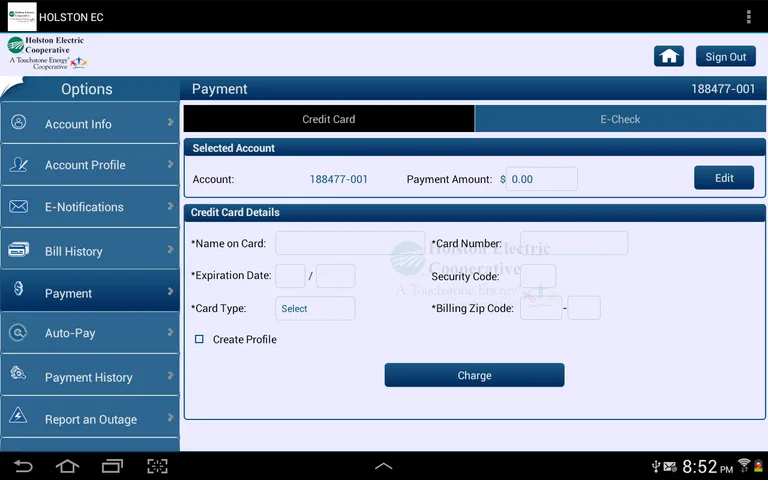Image resolution: width=768 pixels, height=480 pixels.
Task: Tap the Charge button
Action: [474, 375]
